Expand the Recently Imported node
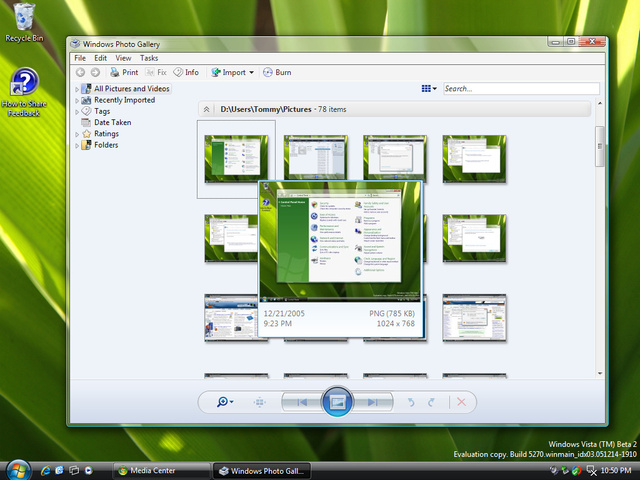Image resolution: width=640 pixels, height=480 pixels. [77, 100]
